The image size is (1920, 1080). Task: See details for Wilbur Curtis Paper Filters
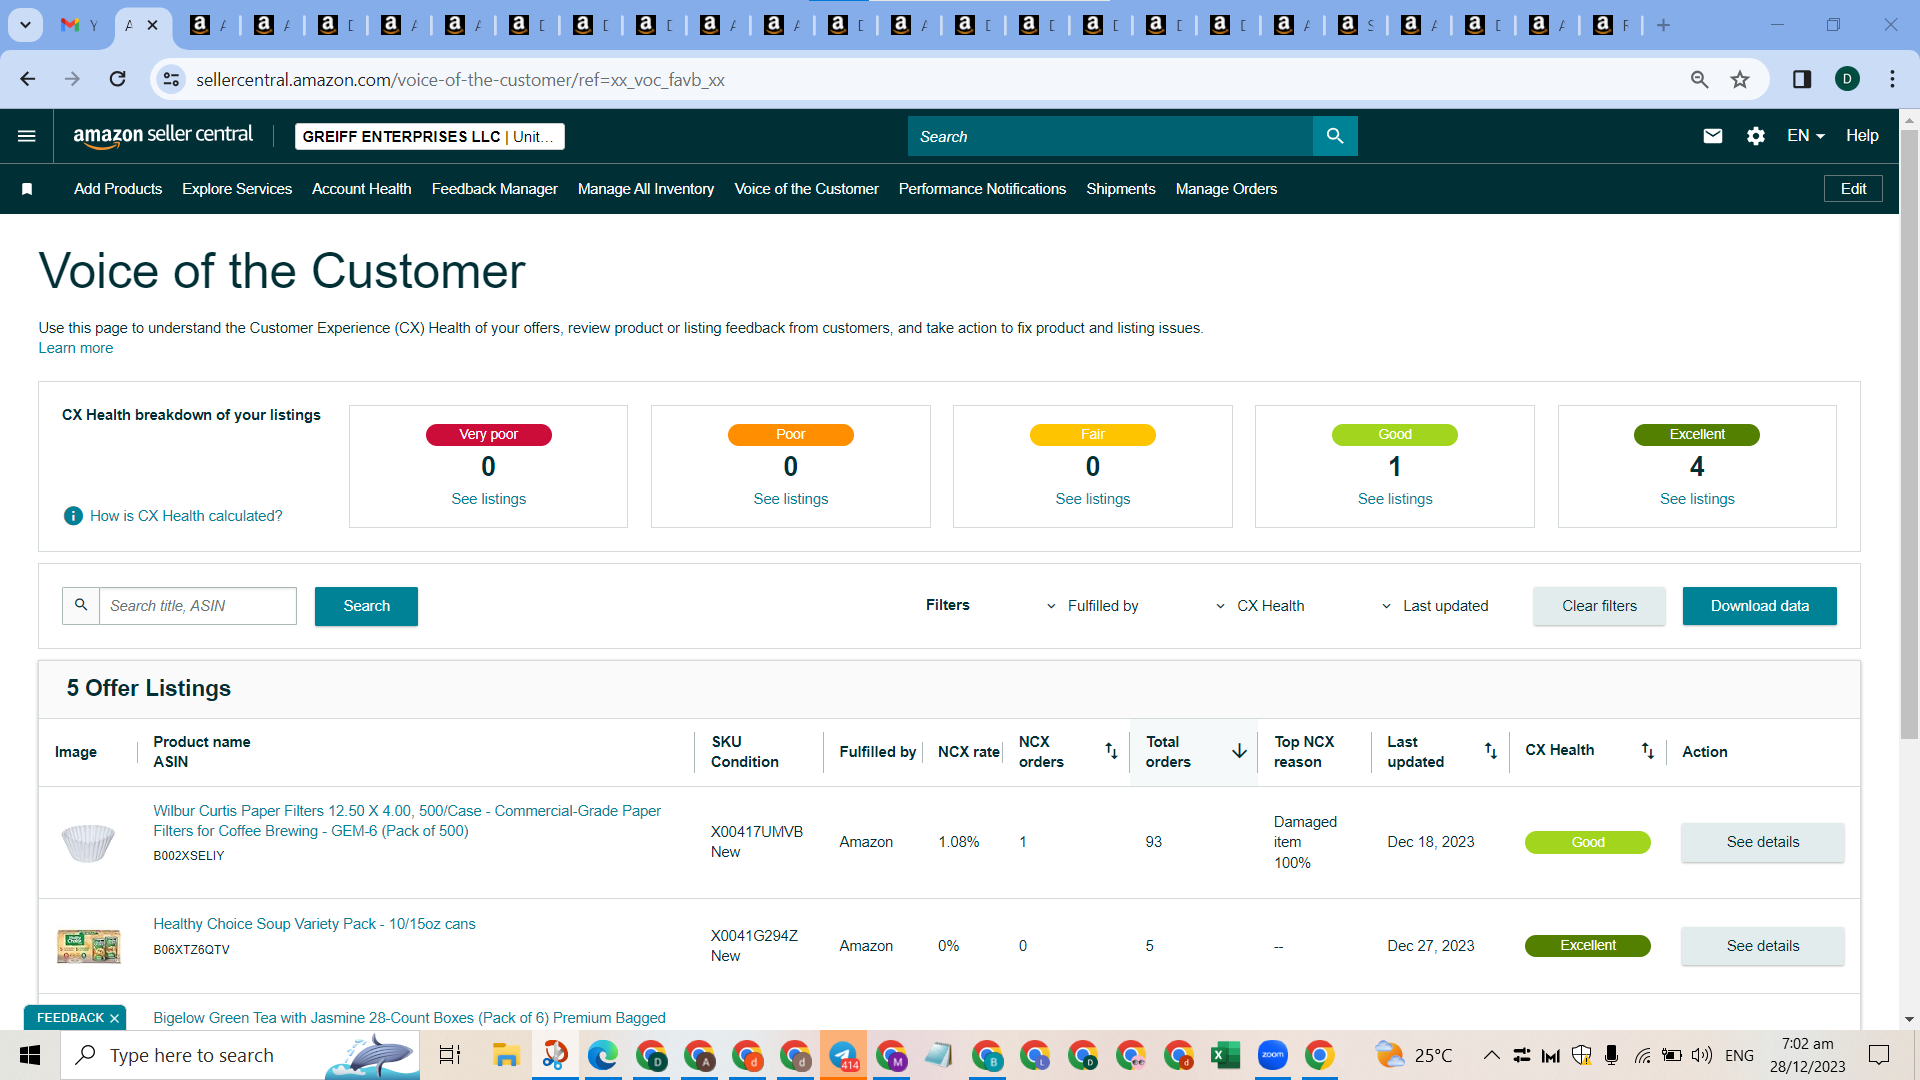pos(1763,842)
